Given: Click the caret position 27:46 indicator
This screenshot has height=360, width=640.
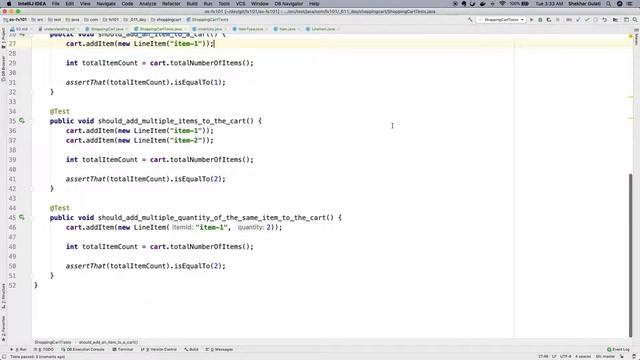Looking at the screenshot, I should [543, 356].
